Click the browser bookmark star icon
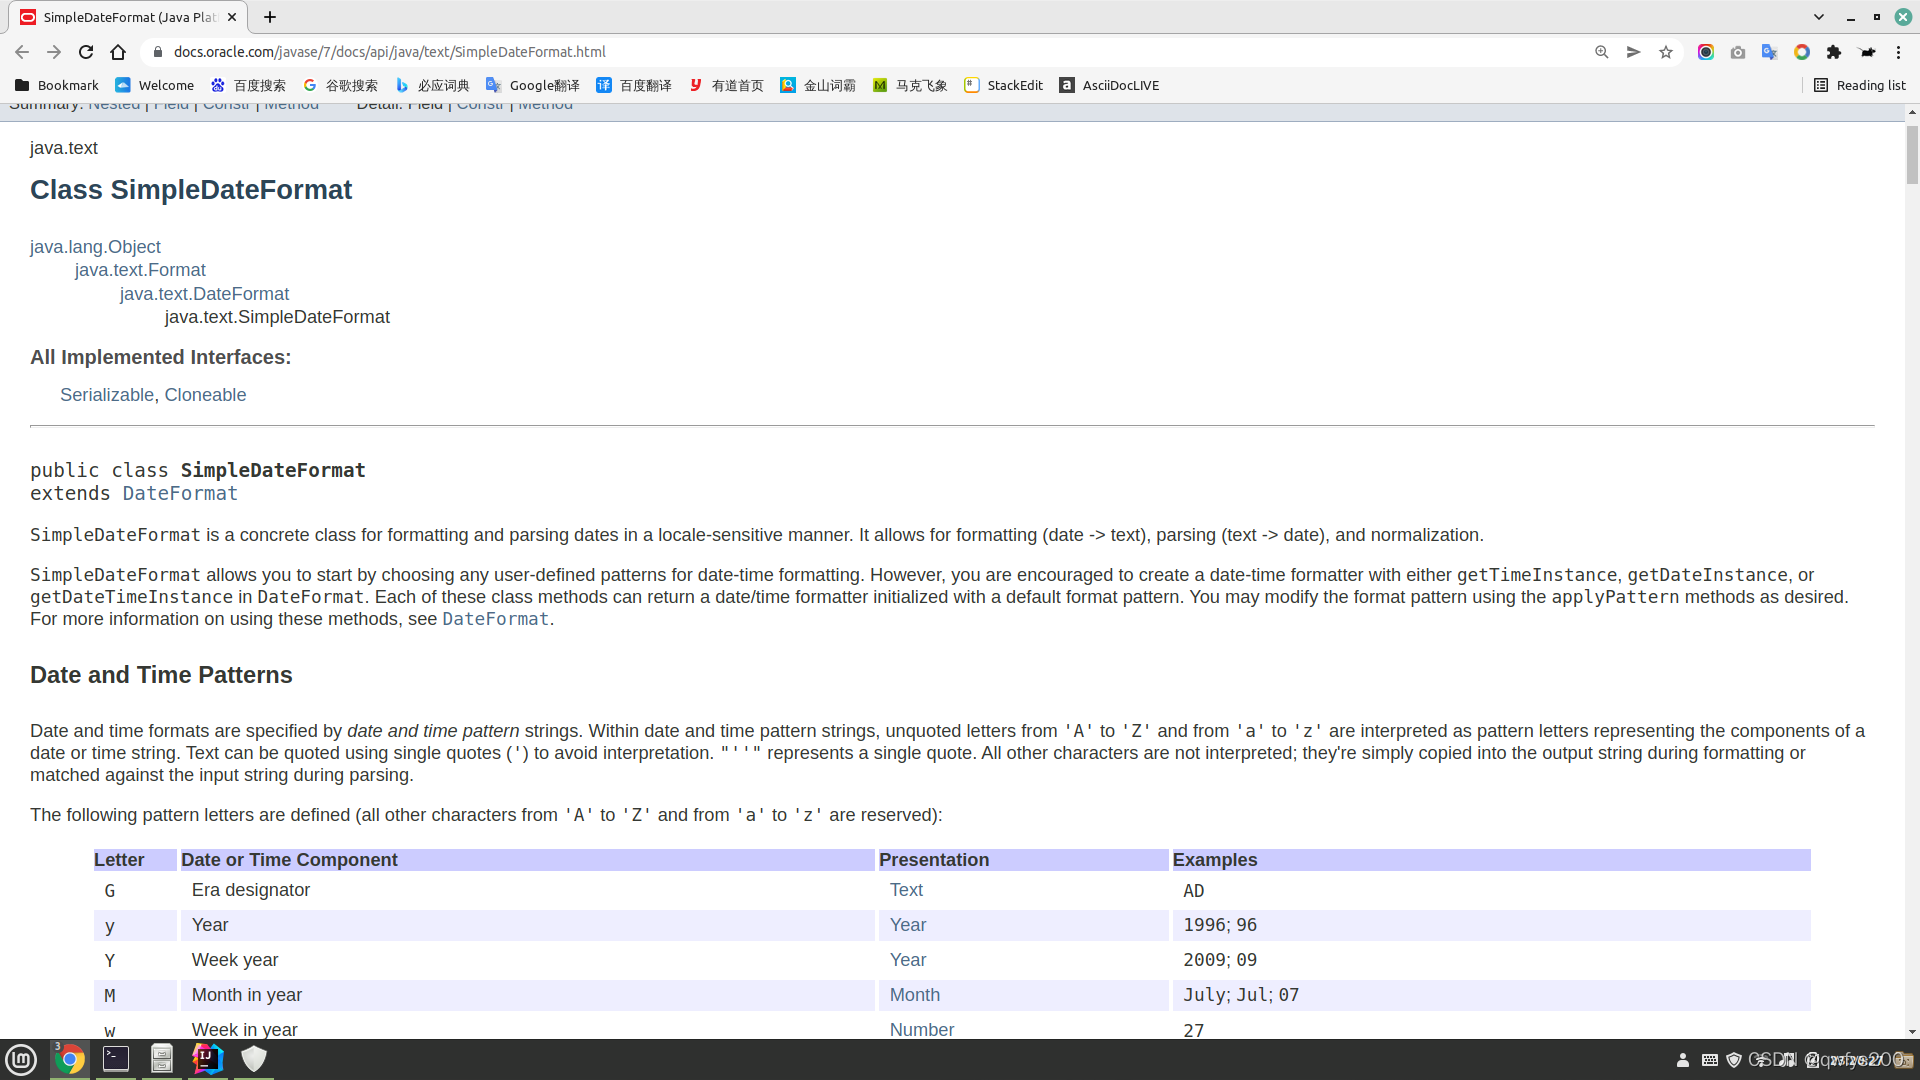This screenshot has height=1080, width=1920. point(1664,51)
